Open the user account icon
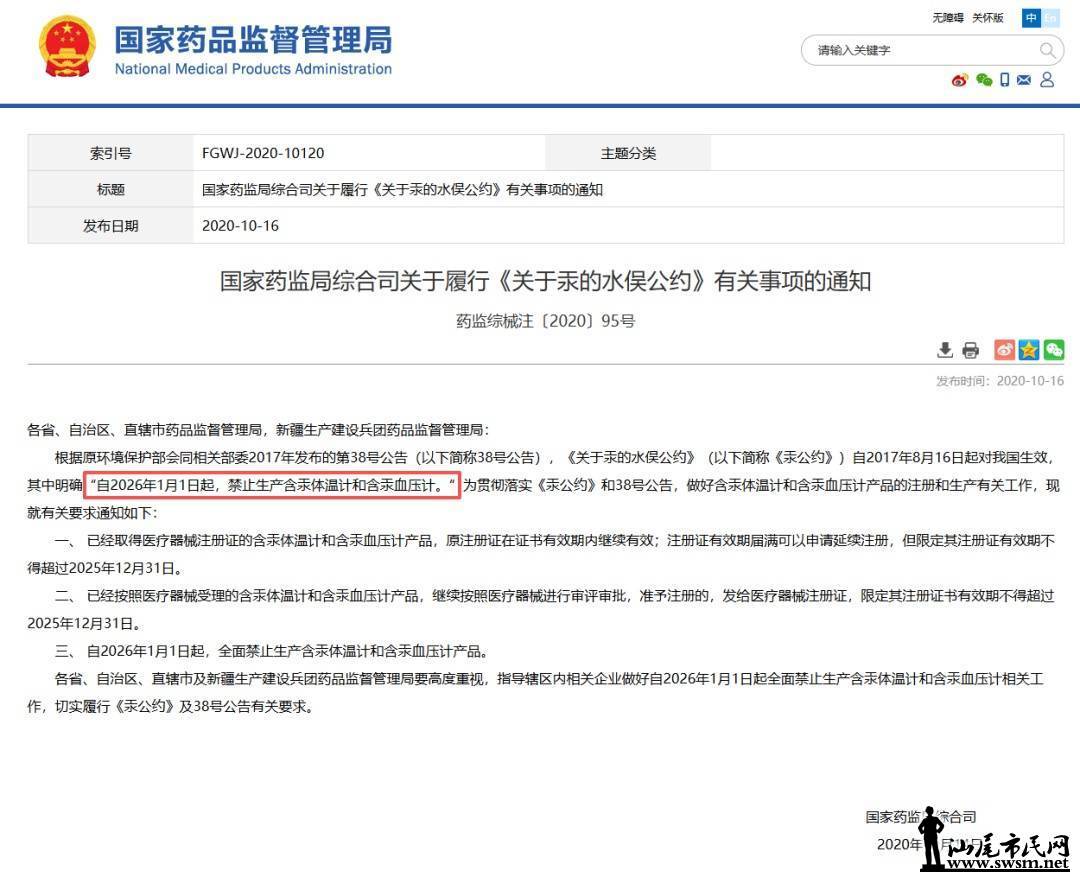The height and width of the screenshot is (877, 1080). click(x=1047, y=80)
